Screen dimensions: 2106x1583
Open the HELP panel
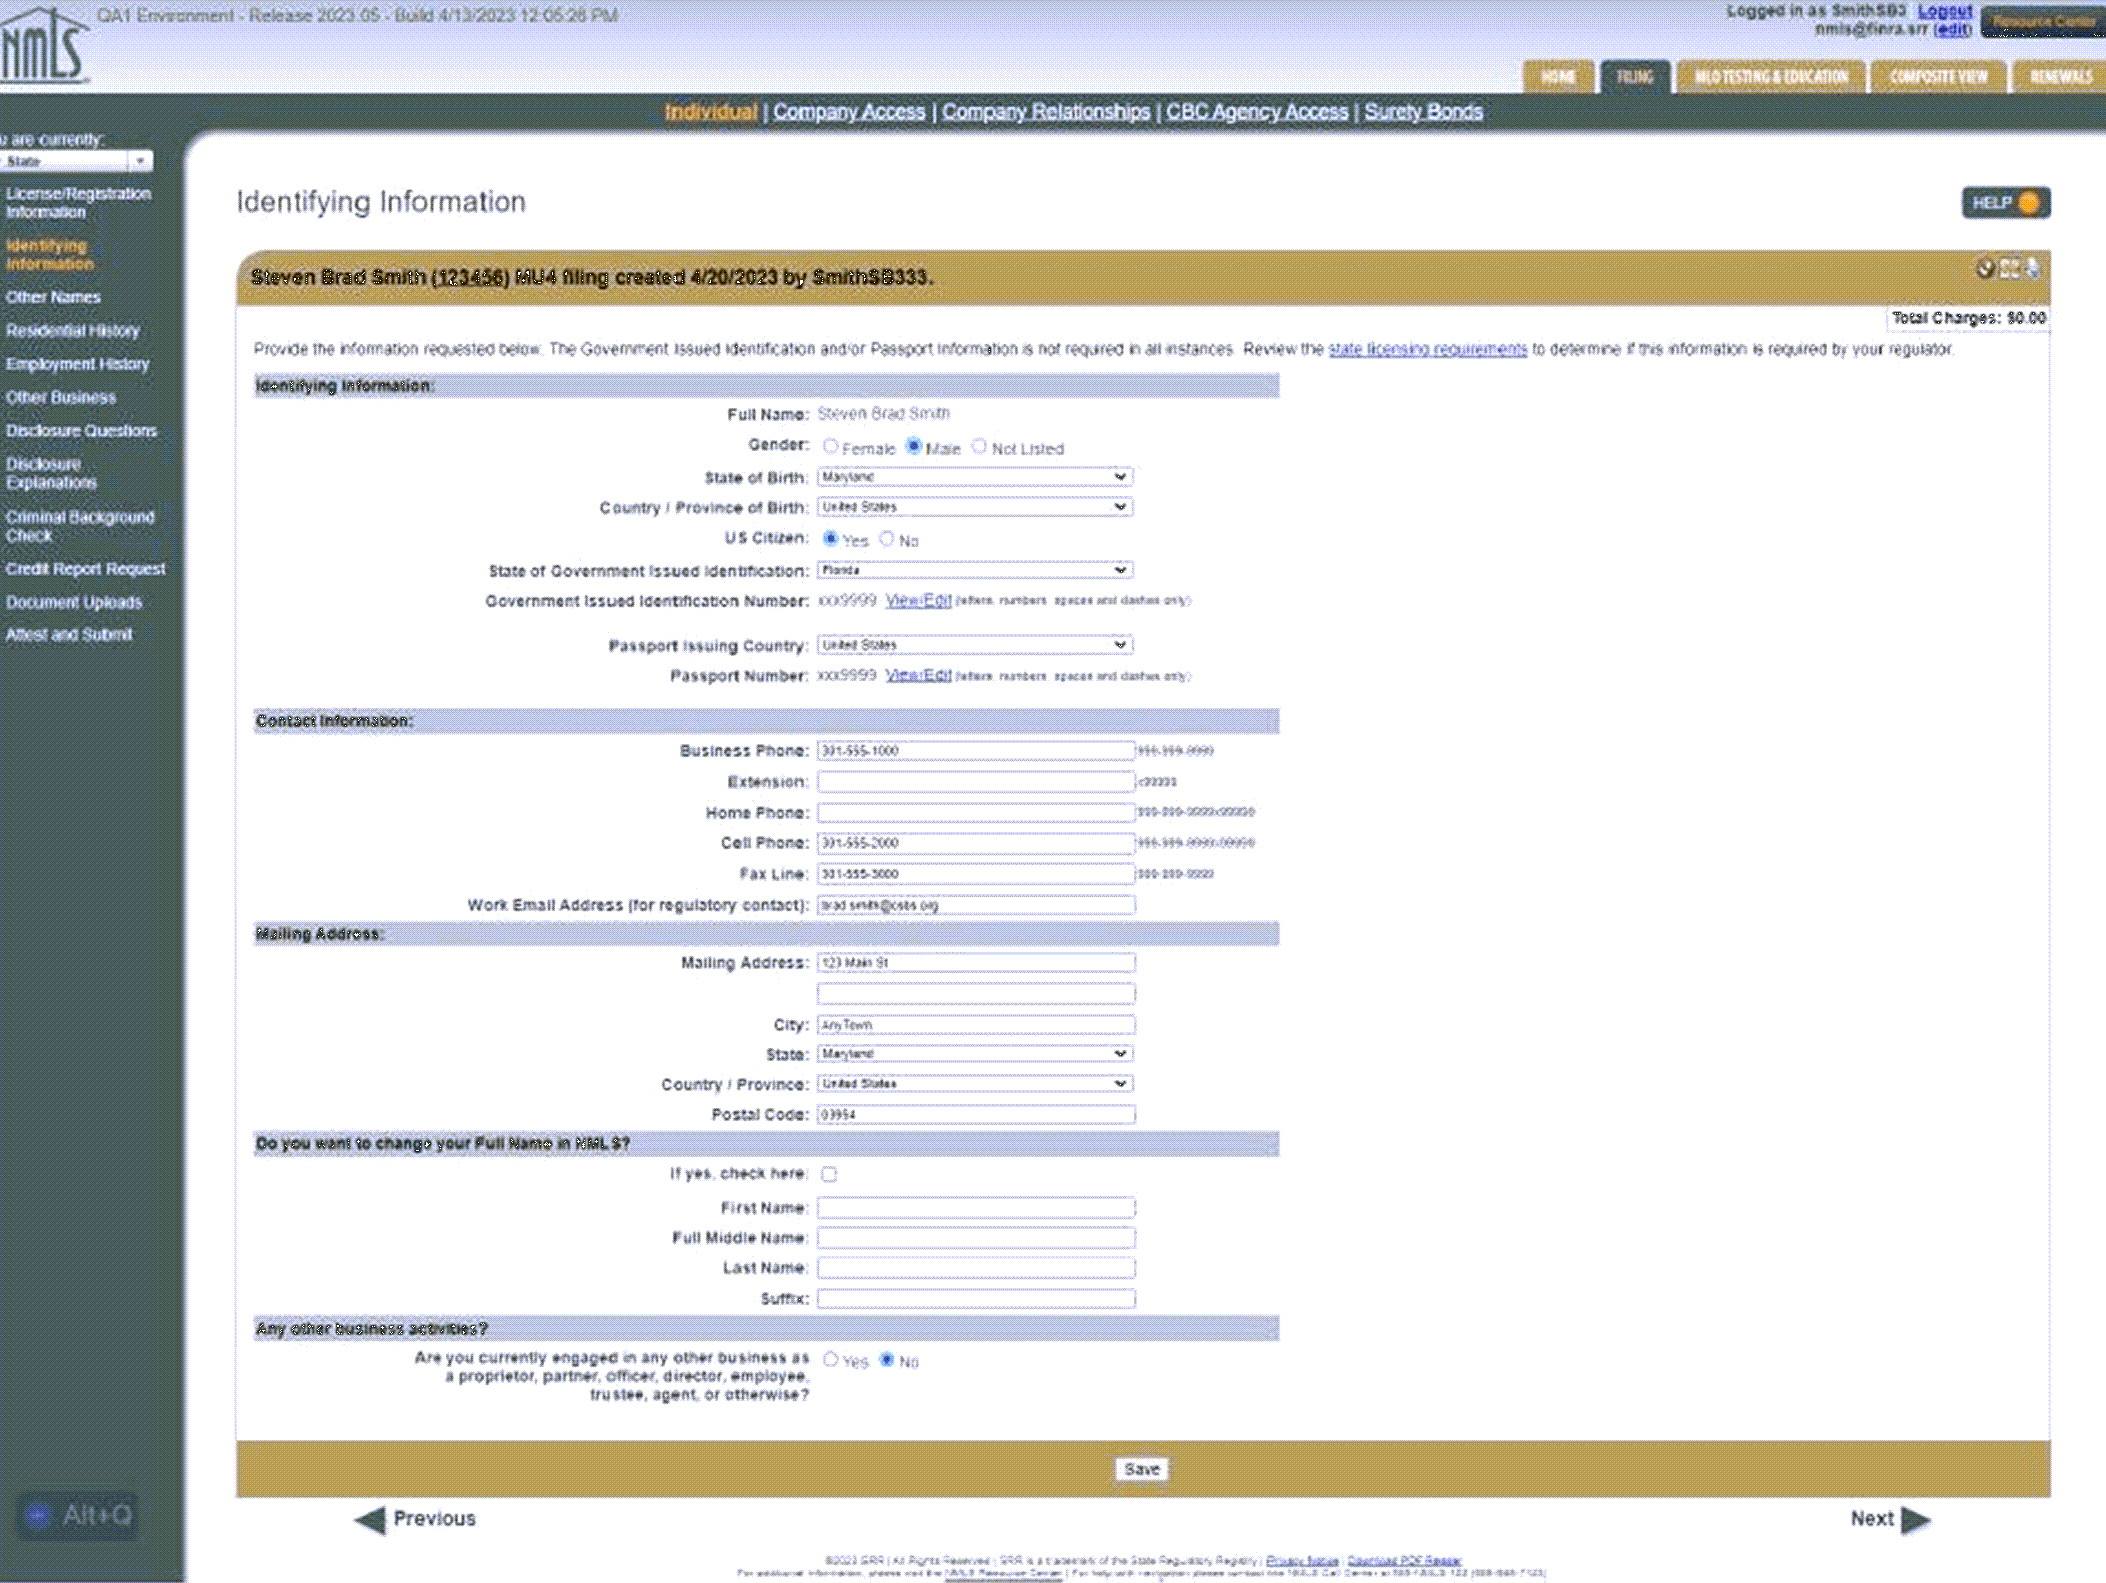pos(2005,203)
